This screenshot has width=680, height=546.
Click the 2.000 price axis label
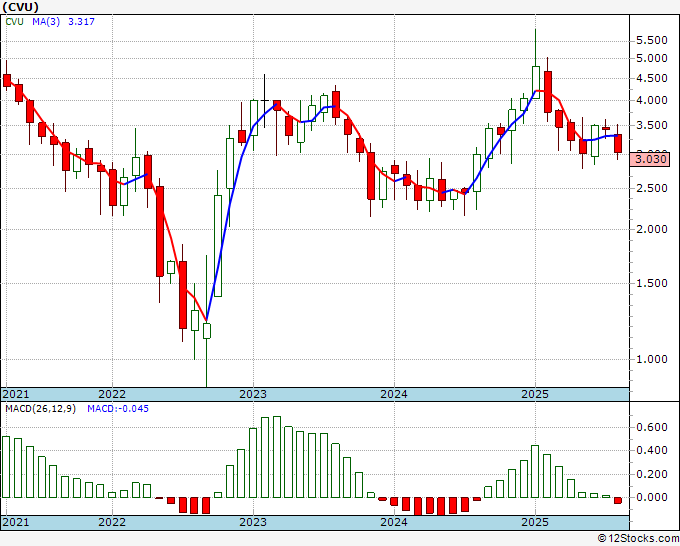tap(651, 229)
